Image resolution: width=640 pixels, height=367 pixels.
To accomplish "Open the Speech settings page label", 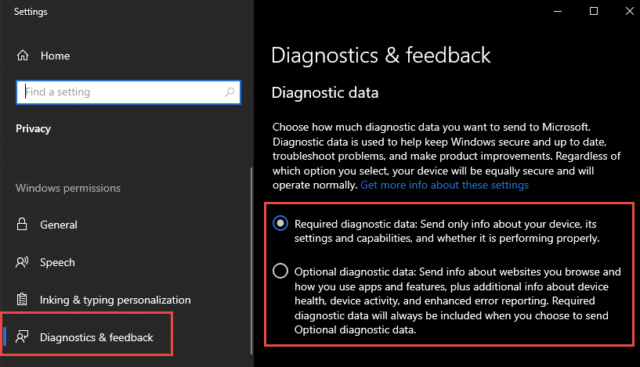I will tap(58, 262).
